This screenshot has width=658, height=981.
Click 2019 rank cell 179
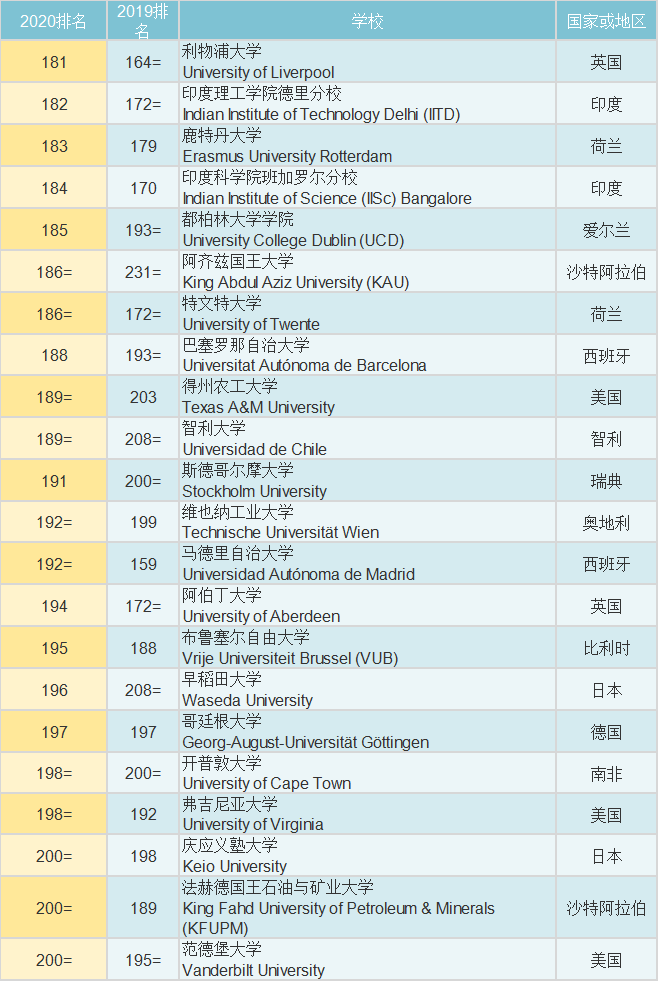coord(143,146)
